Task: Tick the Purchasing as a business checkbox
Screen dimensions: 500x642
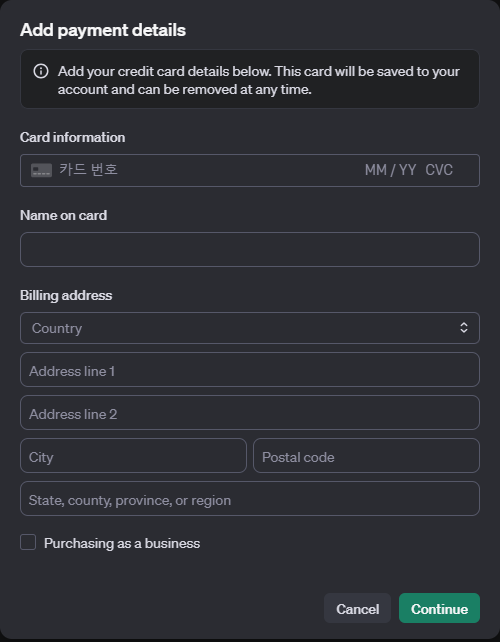Action: click(28, 543)
